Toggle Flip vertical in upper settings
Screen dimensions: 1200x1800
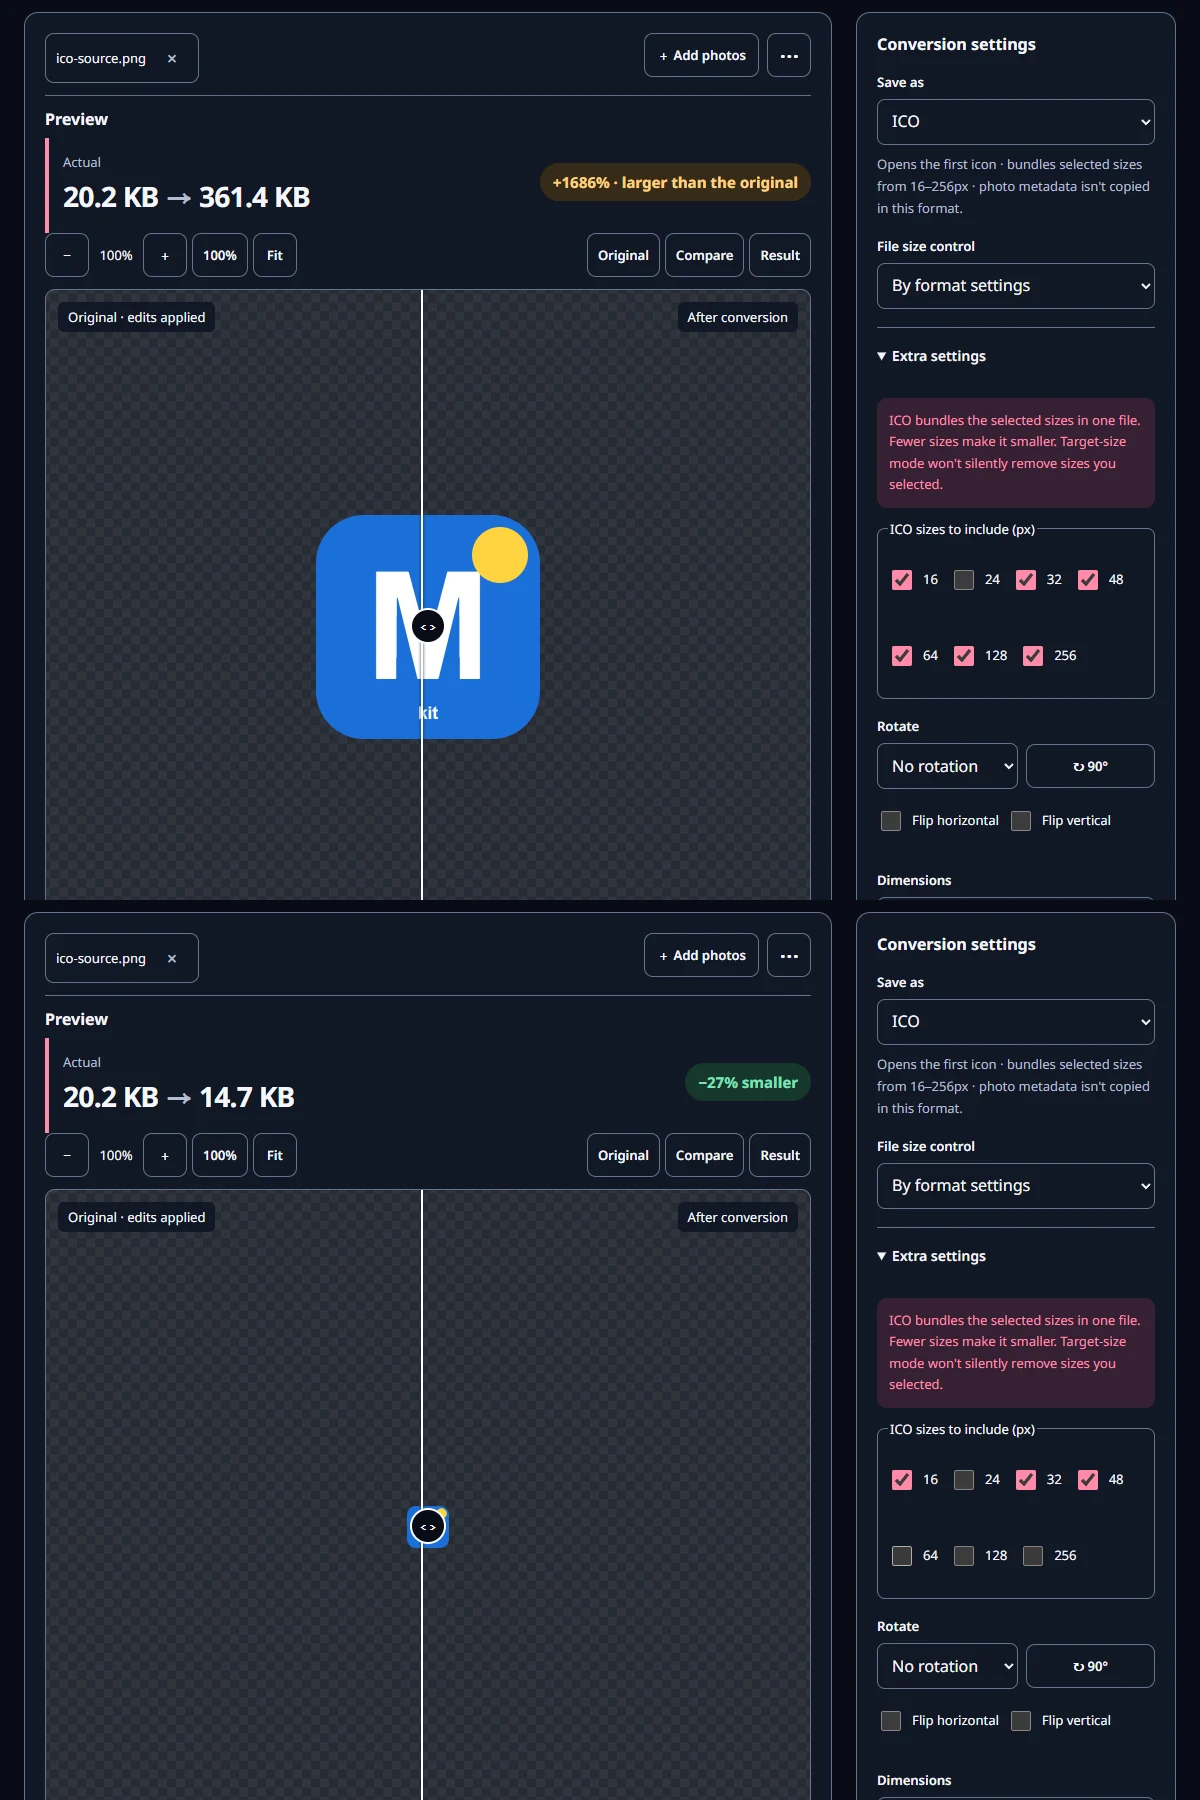[x=1021, y=821]
